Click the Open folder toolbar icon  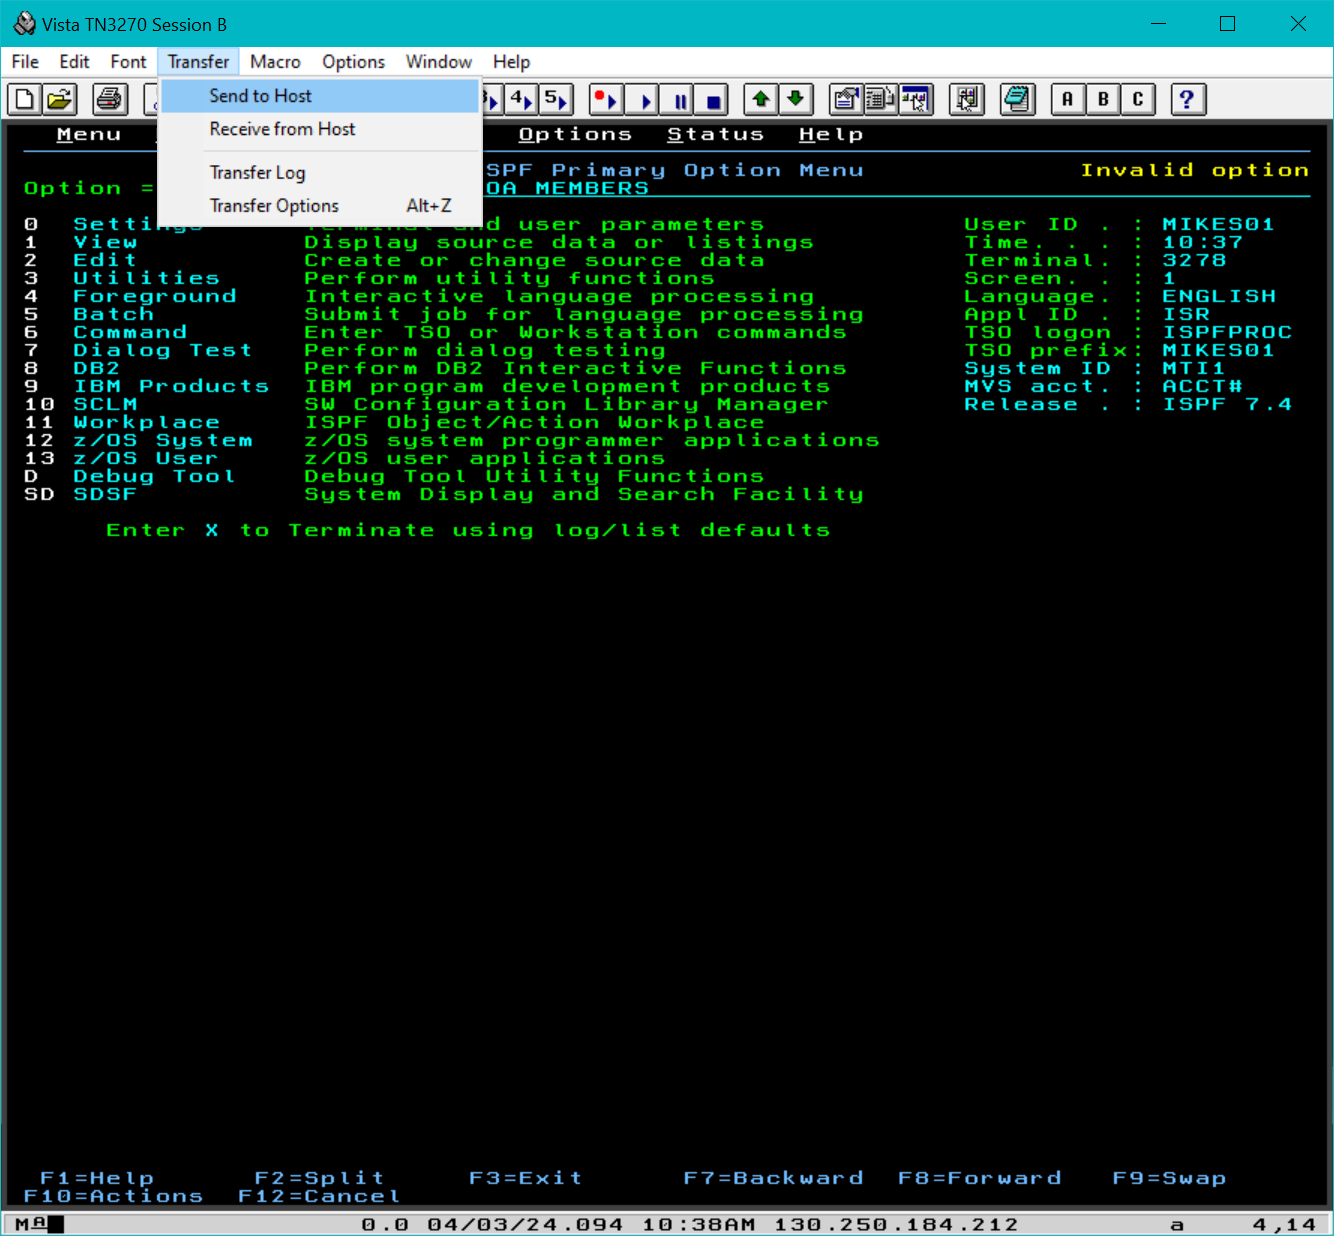(x=61, y=99)
